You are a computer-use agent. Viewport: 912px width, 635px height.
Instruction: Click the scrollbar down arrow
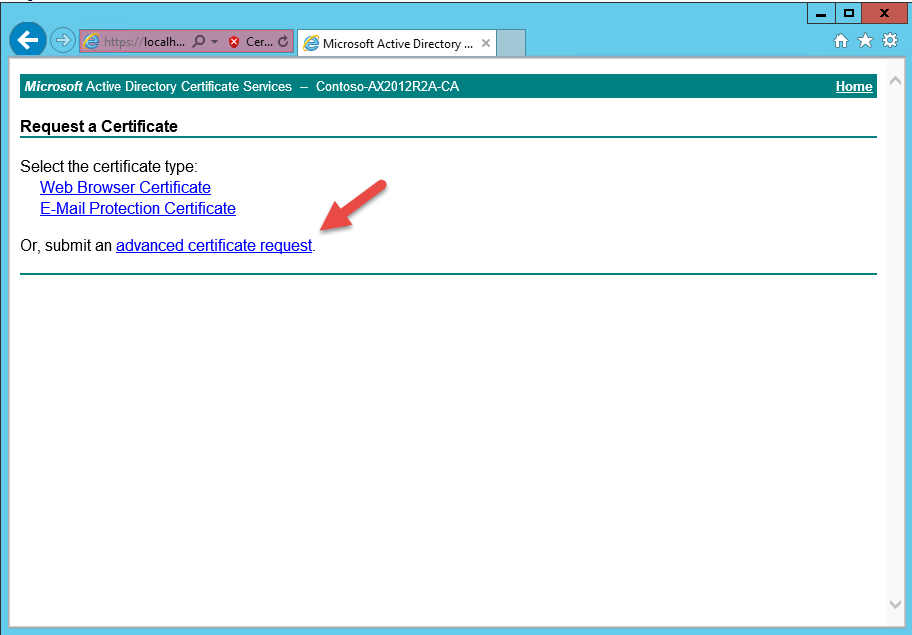point(896,604)
